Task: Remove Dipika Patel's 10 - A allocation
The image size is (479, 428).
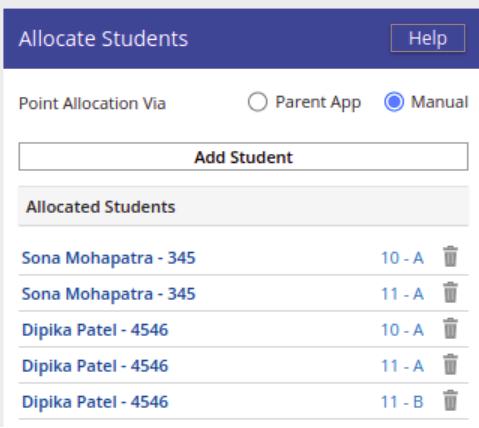Action: pos(450,328)
